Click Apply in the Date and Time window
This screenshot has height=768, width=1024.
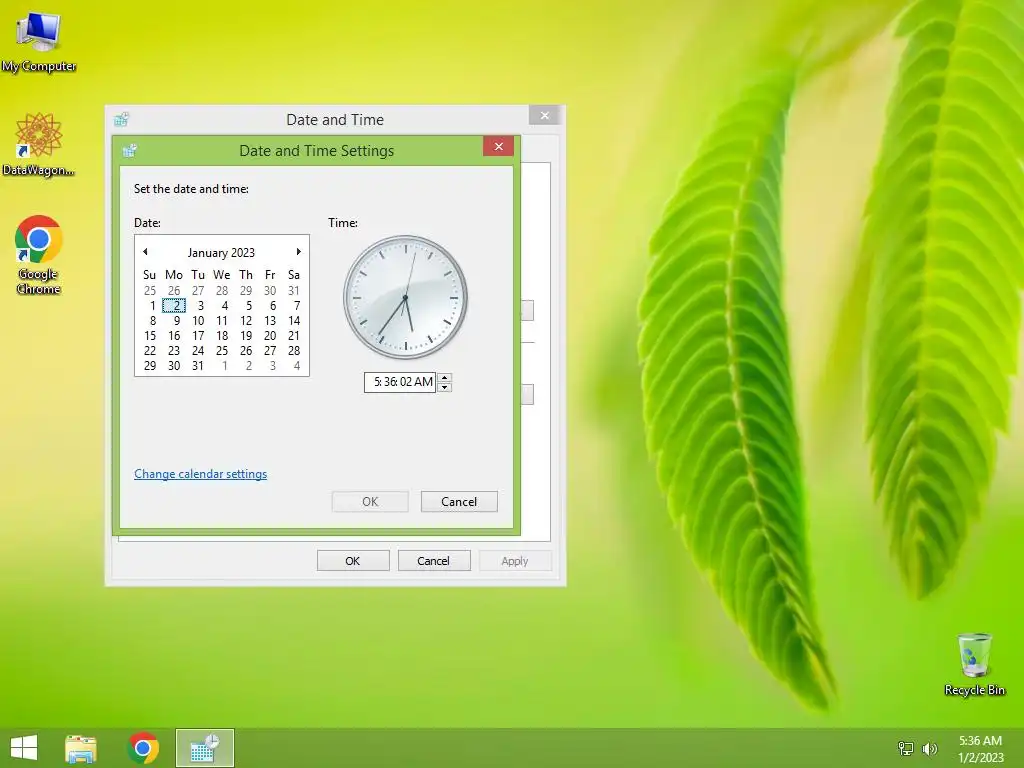(x=515, y=561)
